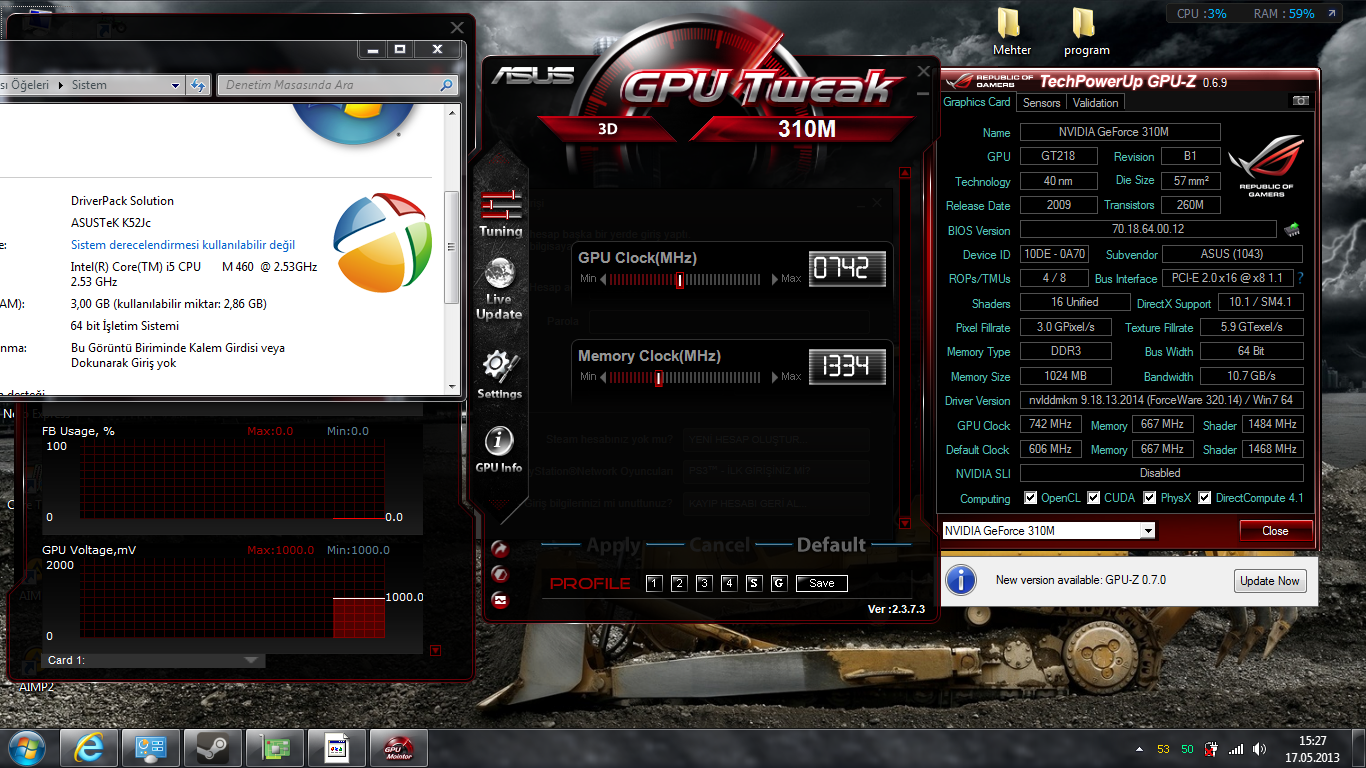1366x768 pixels.
Task: Open the Card 1 dropdown in GPU Monitor
Action: click(153, 660)
